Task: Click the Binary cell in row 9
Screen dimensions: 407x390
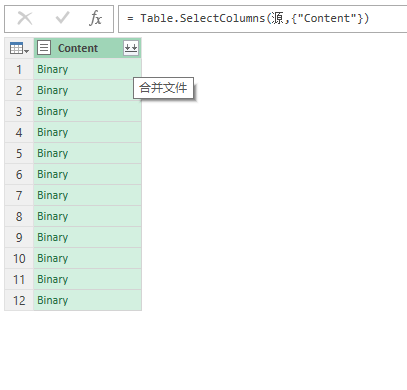Action: pos(88,237)
